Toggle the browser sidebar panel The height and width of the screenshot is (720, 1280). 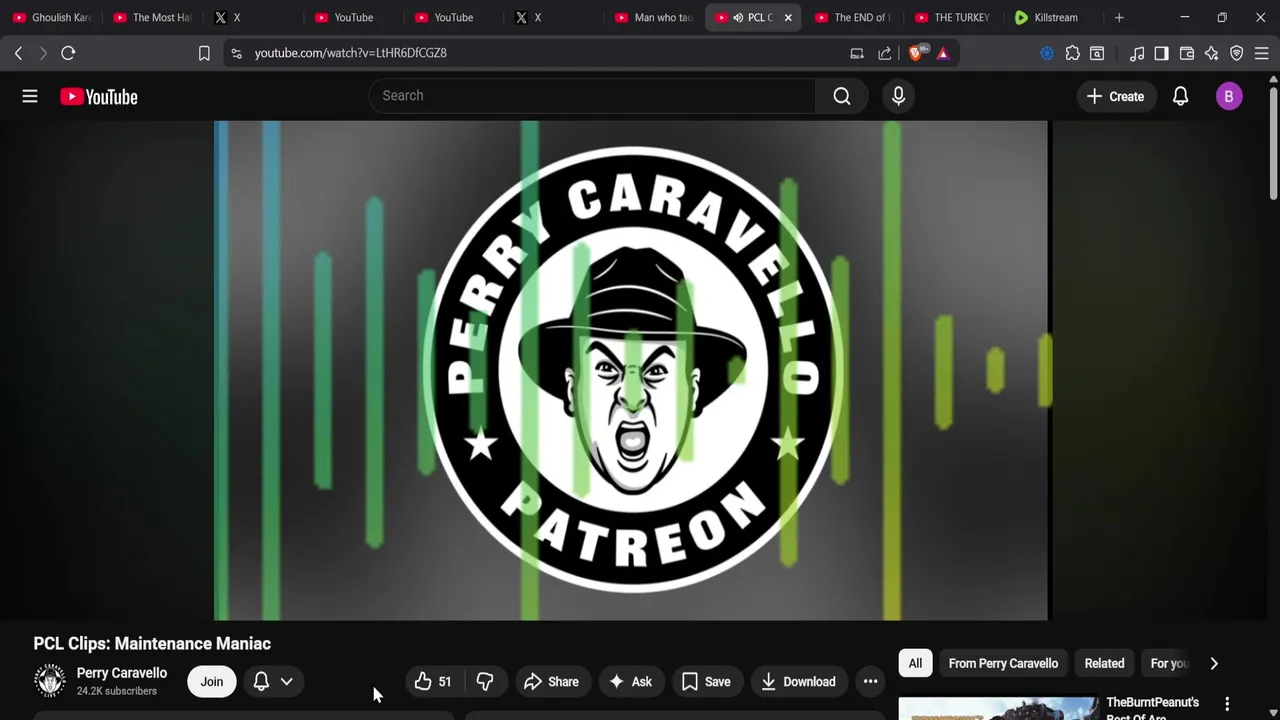1161,53
